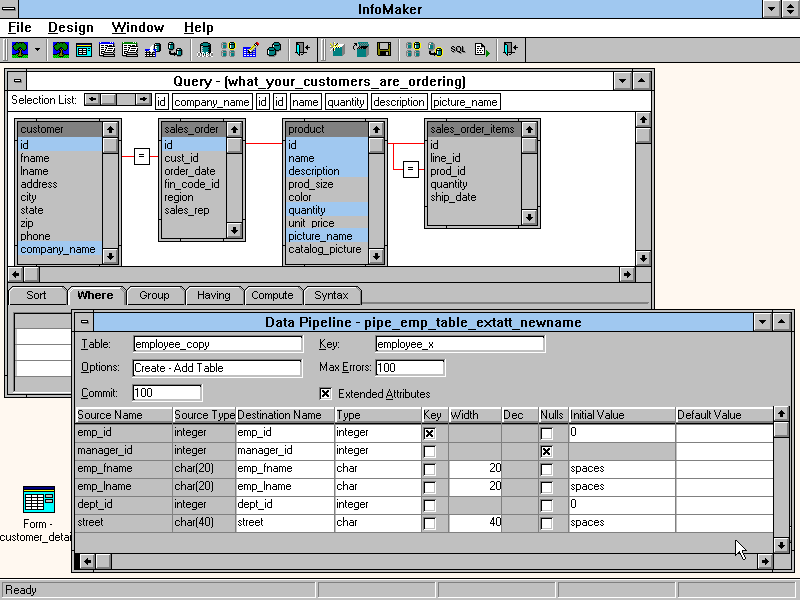Click the Selection List right scroll arrow
This screenshot has height=600, width=800.
pyautogui.click(x=144, y=99)
